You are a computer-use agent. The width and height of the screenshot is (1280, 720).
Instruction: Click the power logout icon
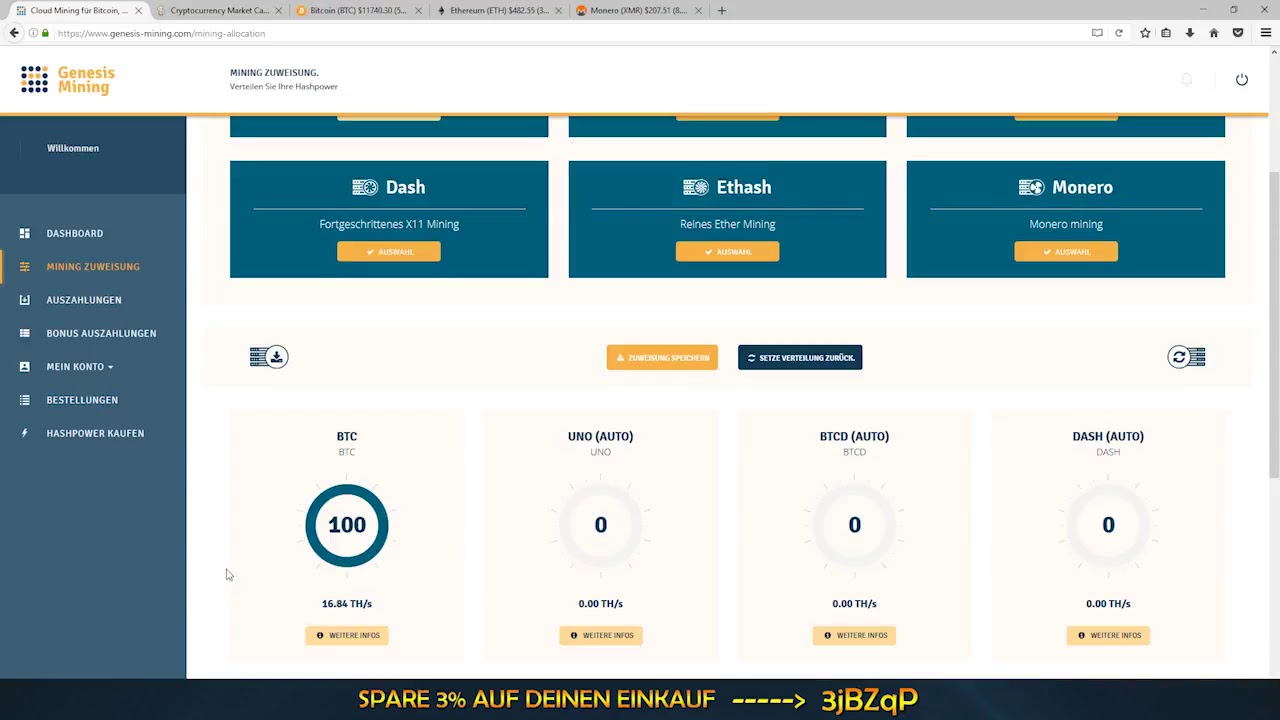[x=1242, y=79]
